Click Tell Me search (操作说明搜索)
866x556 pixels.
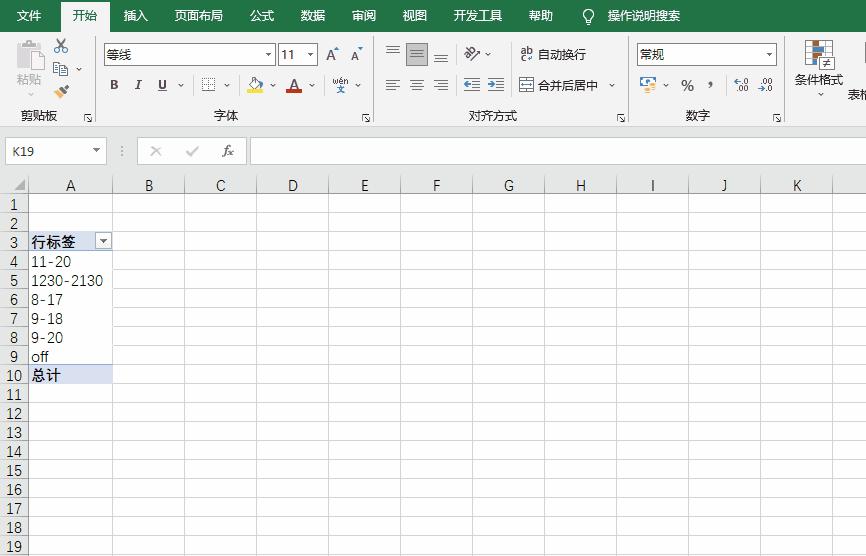[x=643, y=15]
